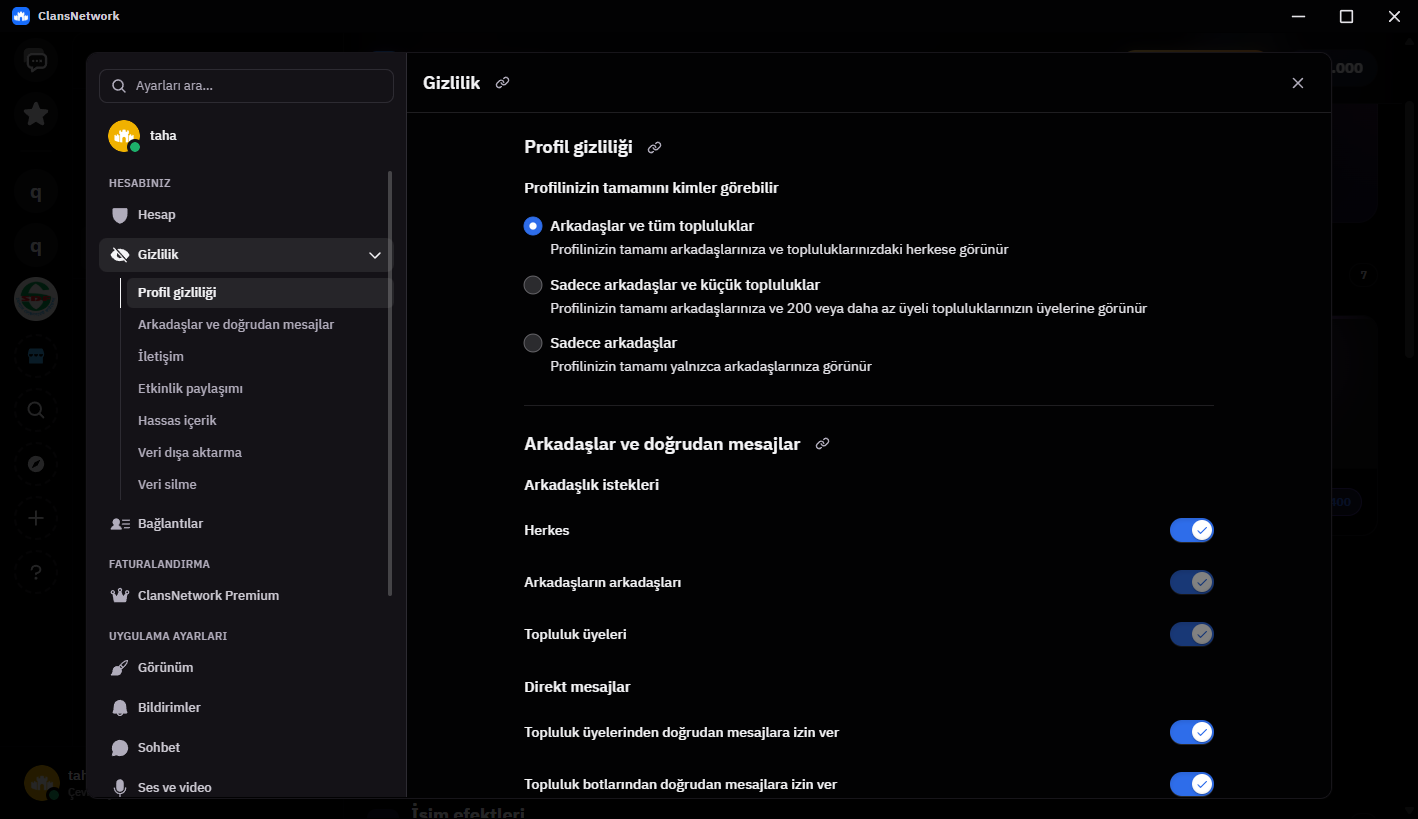Click the Arkadaşlık istekleri heading text

(x=591, y=485)
